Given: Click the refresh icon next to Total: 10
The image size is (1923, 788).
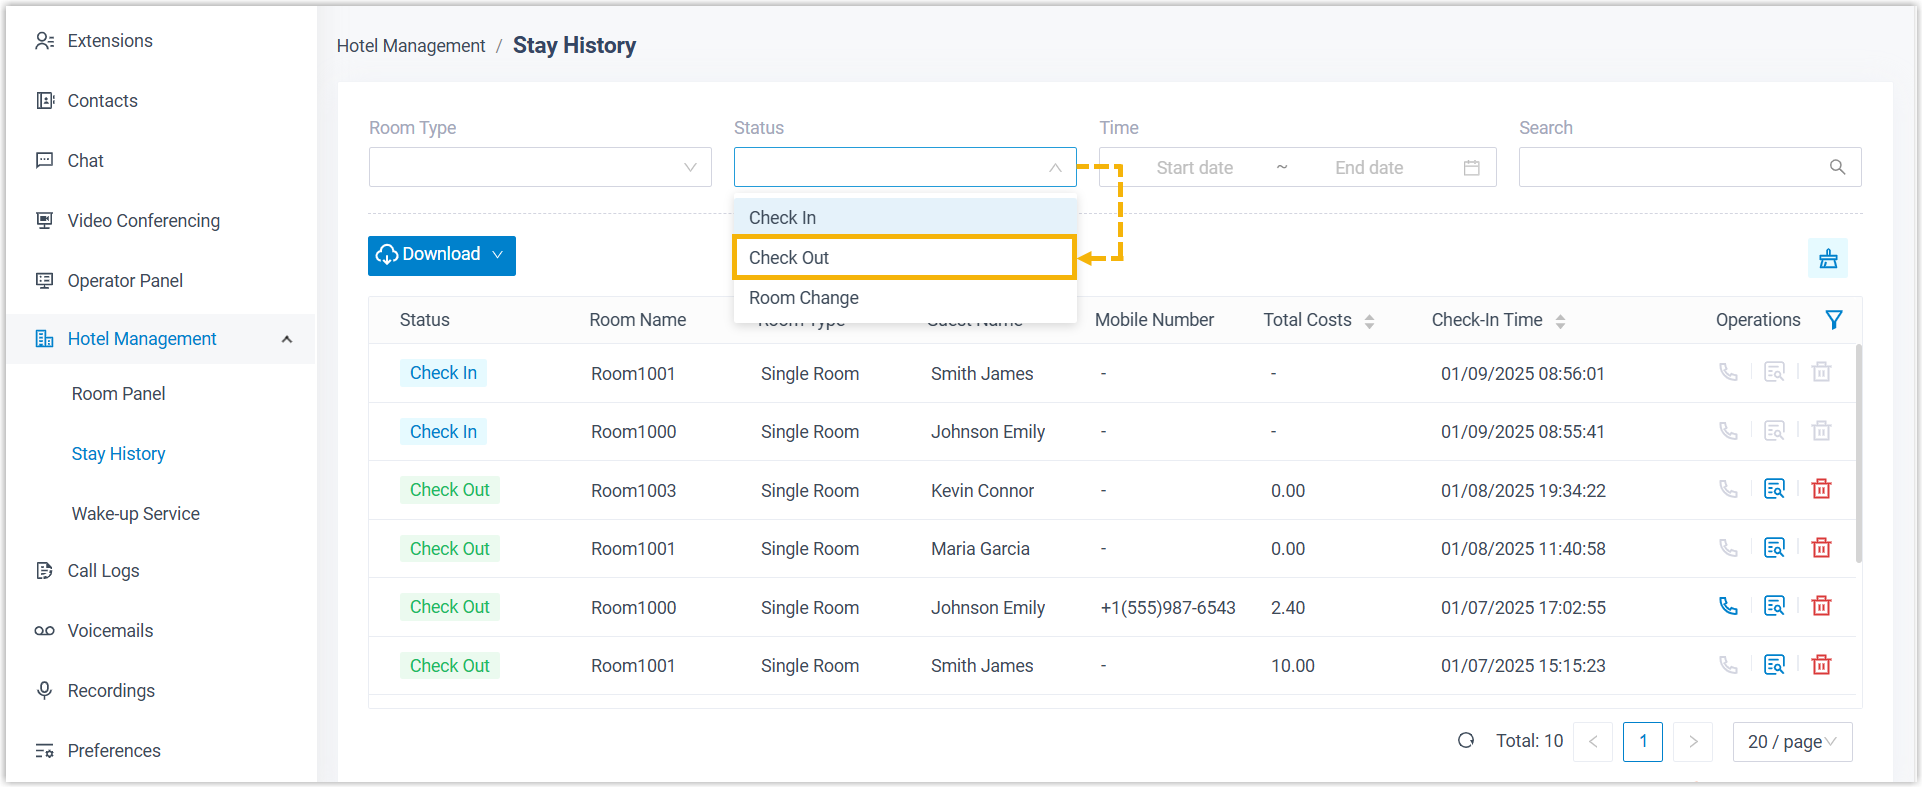Looking at the screenshot, I should point(1466,741).
